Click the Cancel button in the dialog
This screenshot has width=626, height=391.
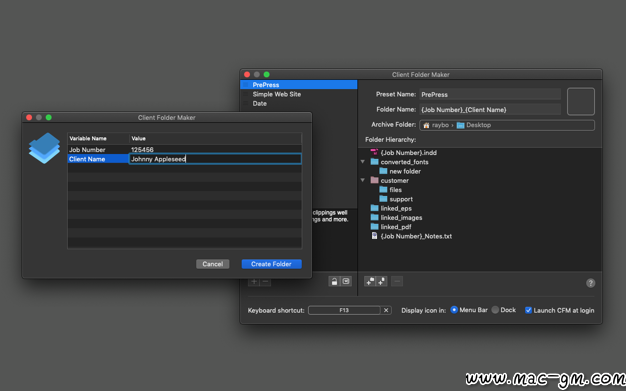pos(212,264)
